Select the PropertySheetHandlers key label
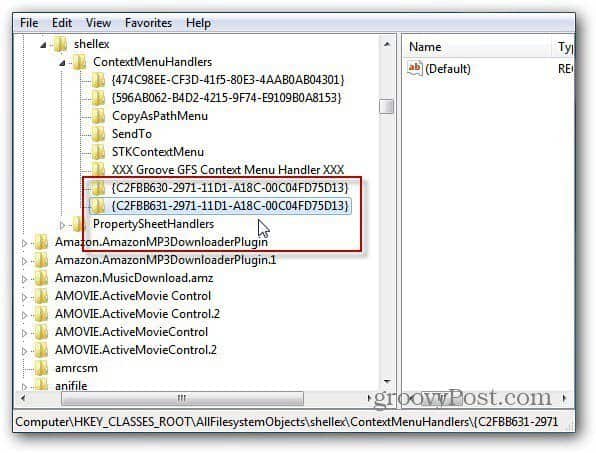 pyautogui.click(x=153, y=224)
